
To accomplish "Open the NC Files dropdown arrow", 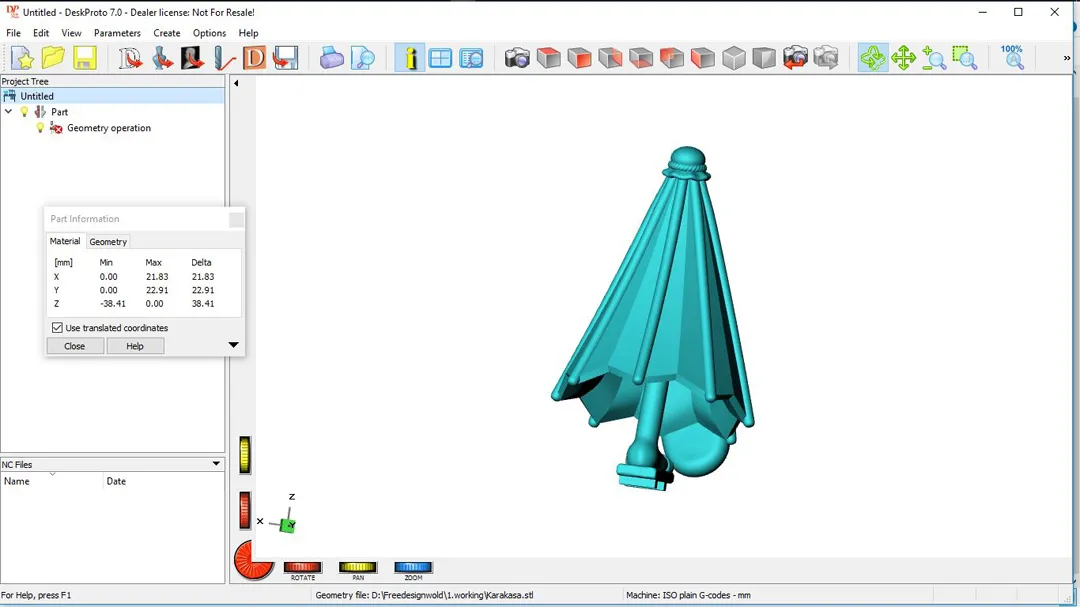I will point(216,464).
